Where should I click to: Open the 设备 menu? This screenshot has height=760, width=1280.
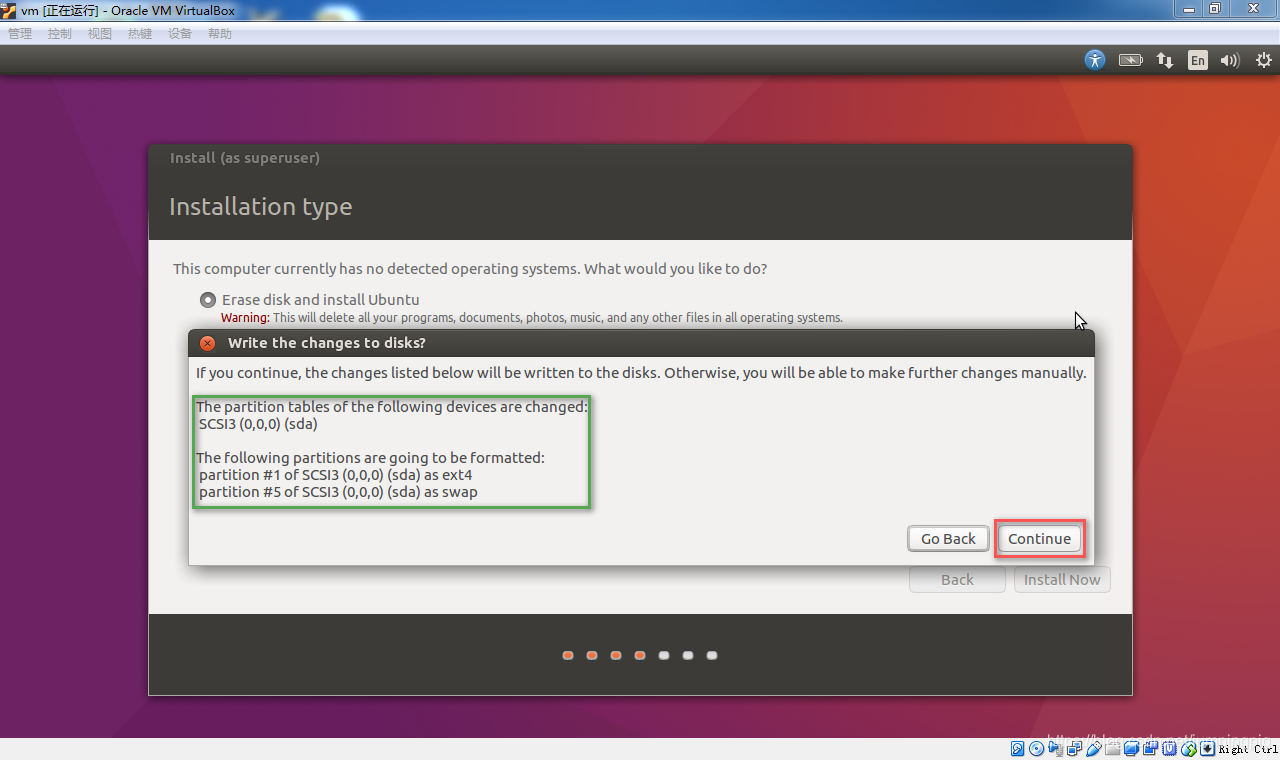(180, 34)
